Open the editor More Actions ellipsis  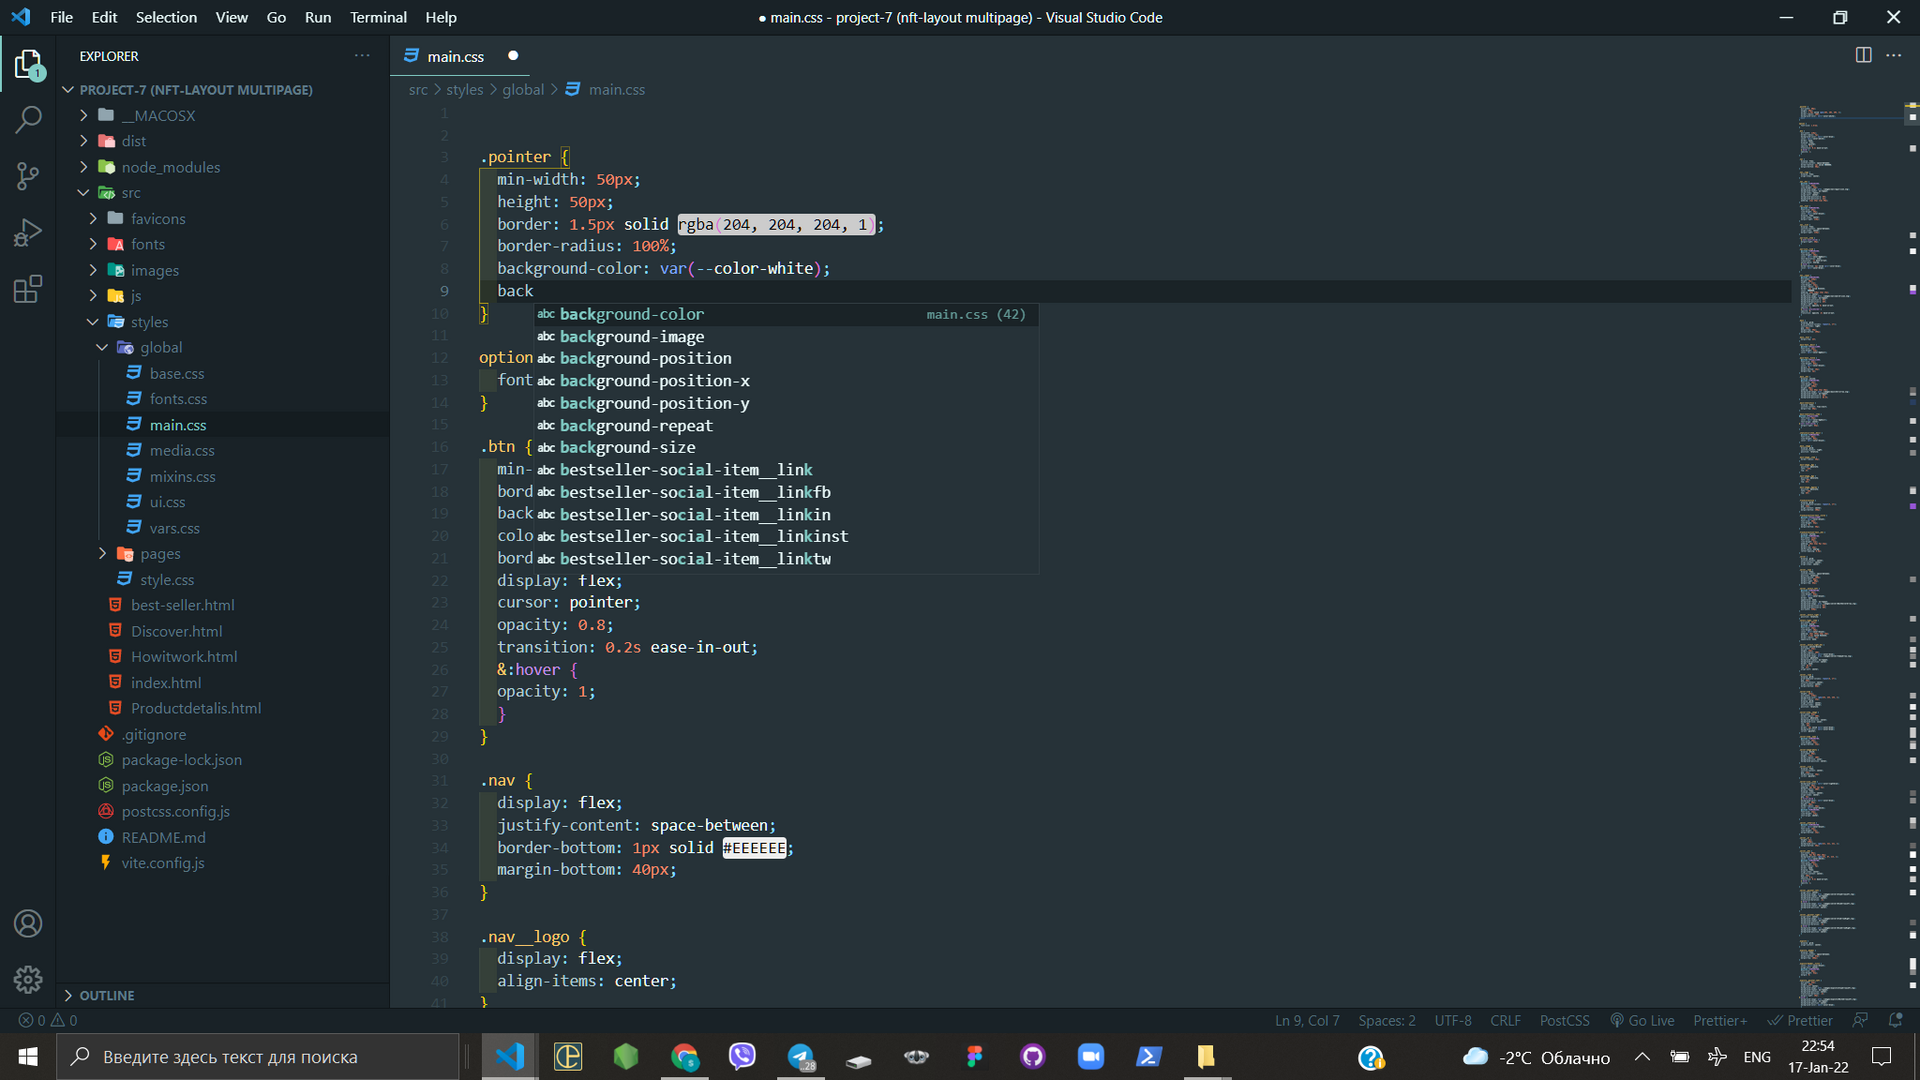[1893, 55]
